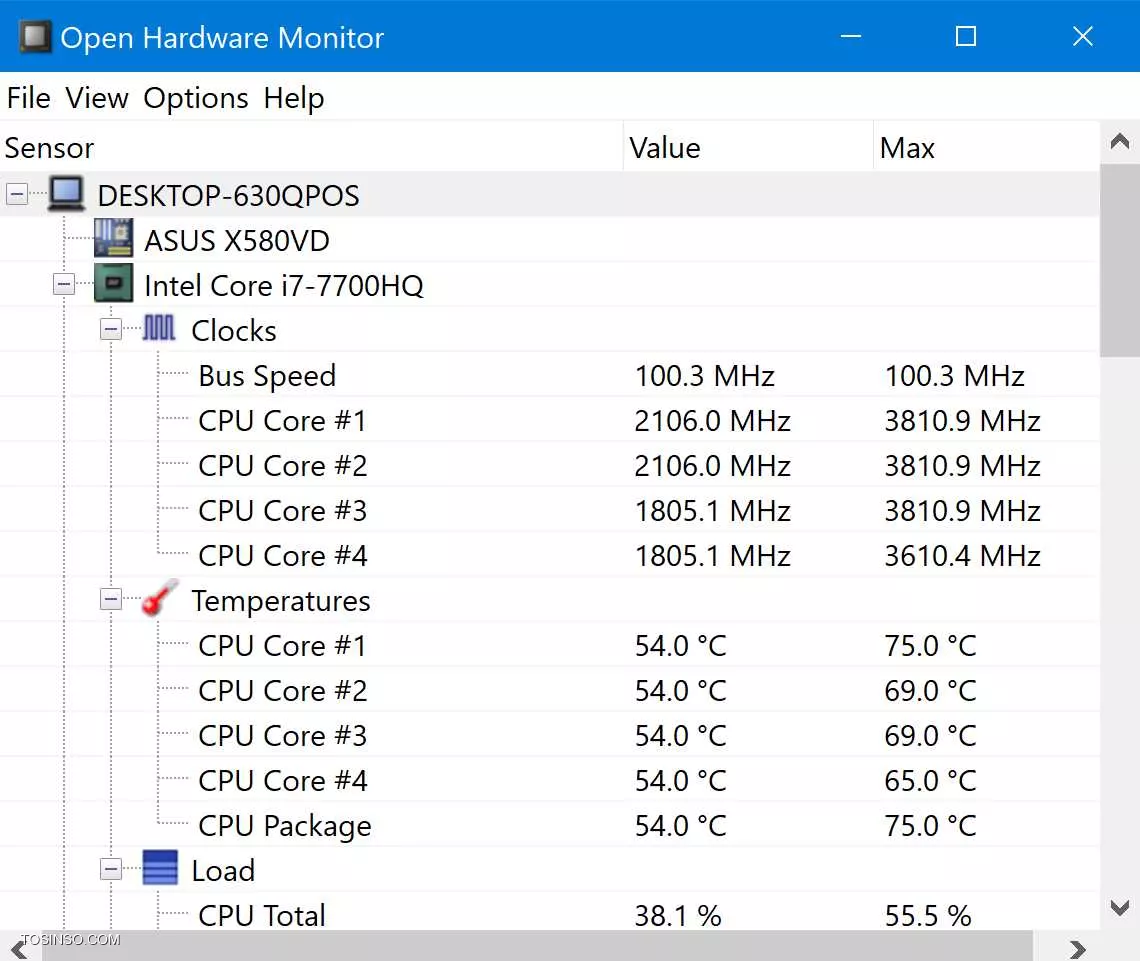Viewport: 1140px width, 961px height.
Task: Select CPU Core #4 under Temperatures
Action: (550, 781)
